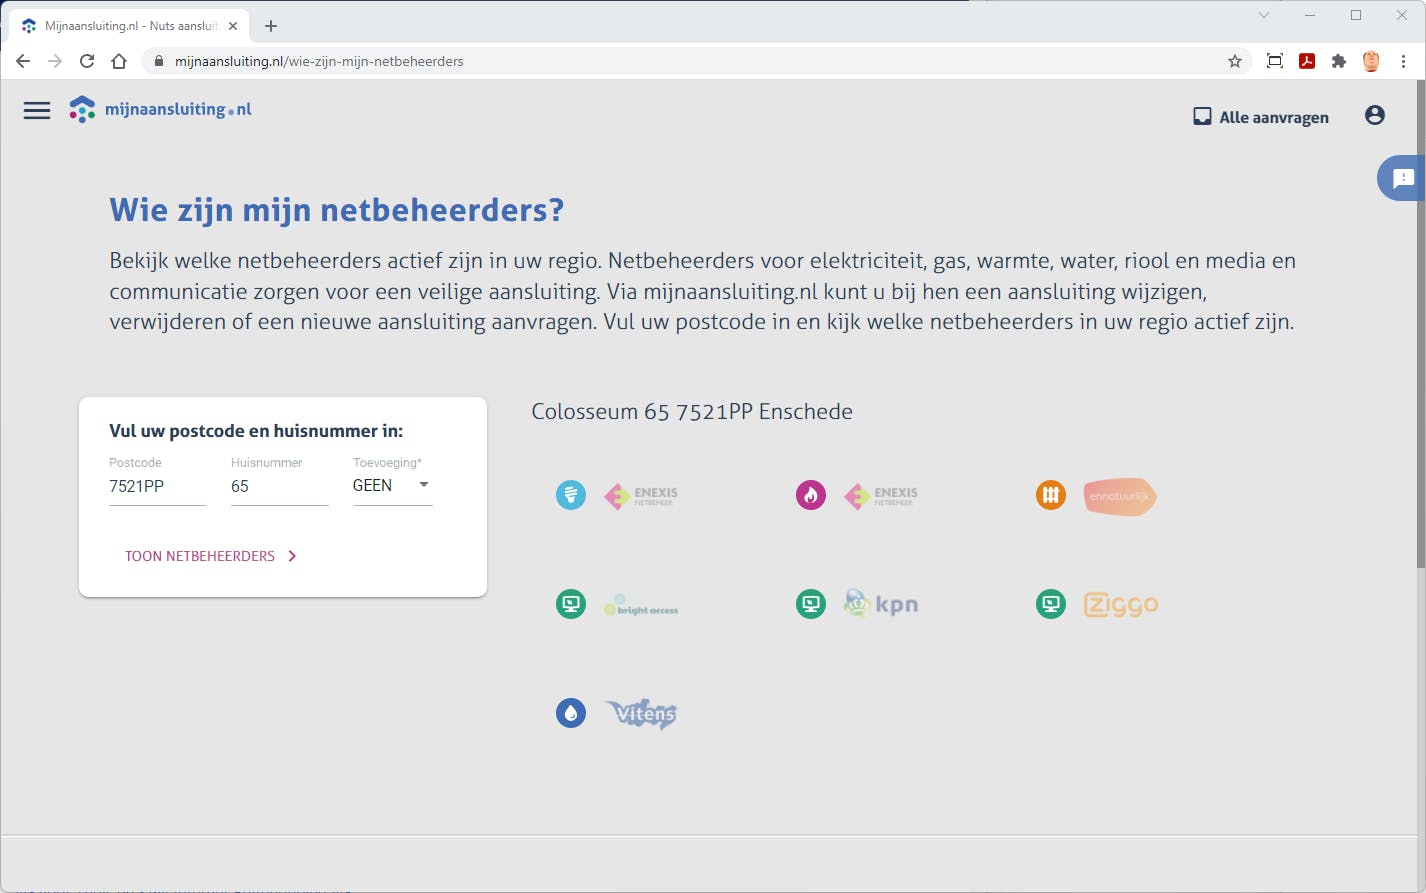Open the tab search dropdown arrow

click(1264, 15)
